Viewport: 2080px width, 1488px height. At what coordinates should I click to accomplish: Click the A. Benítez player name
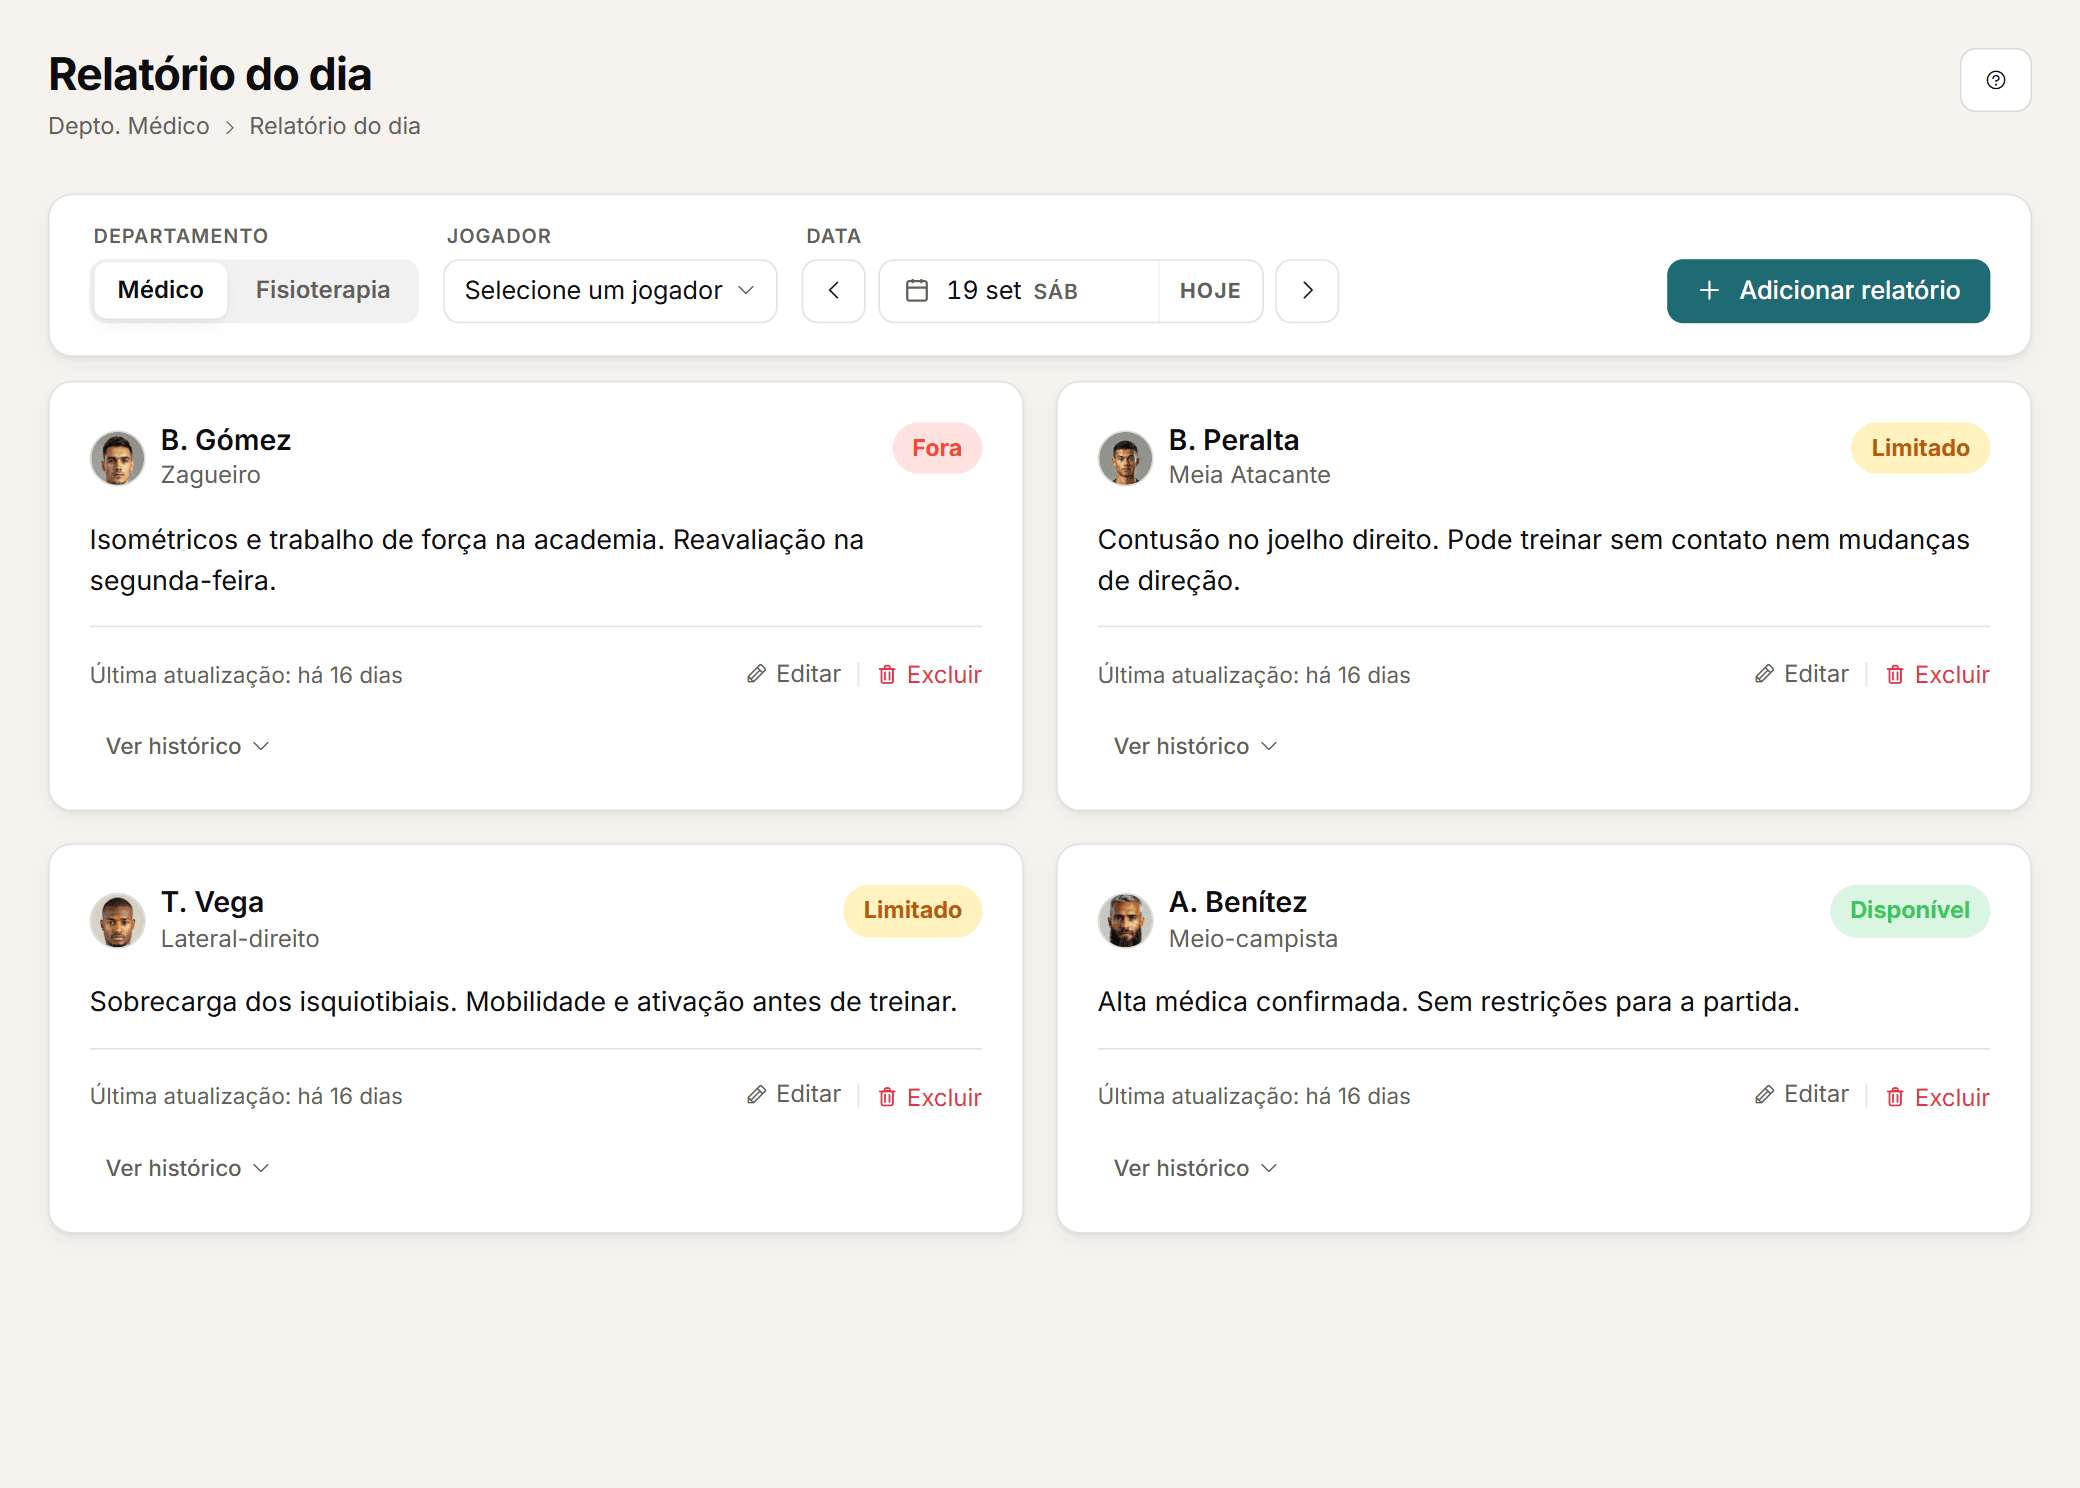click(1238, 902)
